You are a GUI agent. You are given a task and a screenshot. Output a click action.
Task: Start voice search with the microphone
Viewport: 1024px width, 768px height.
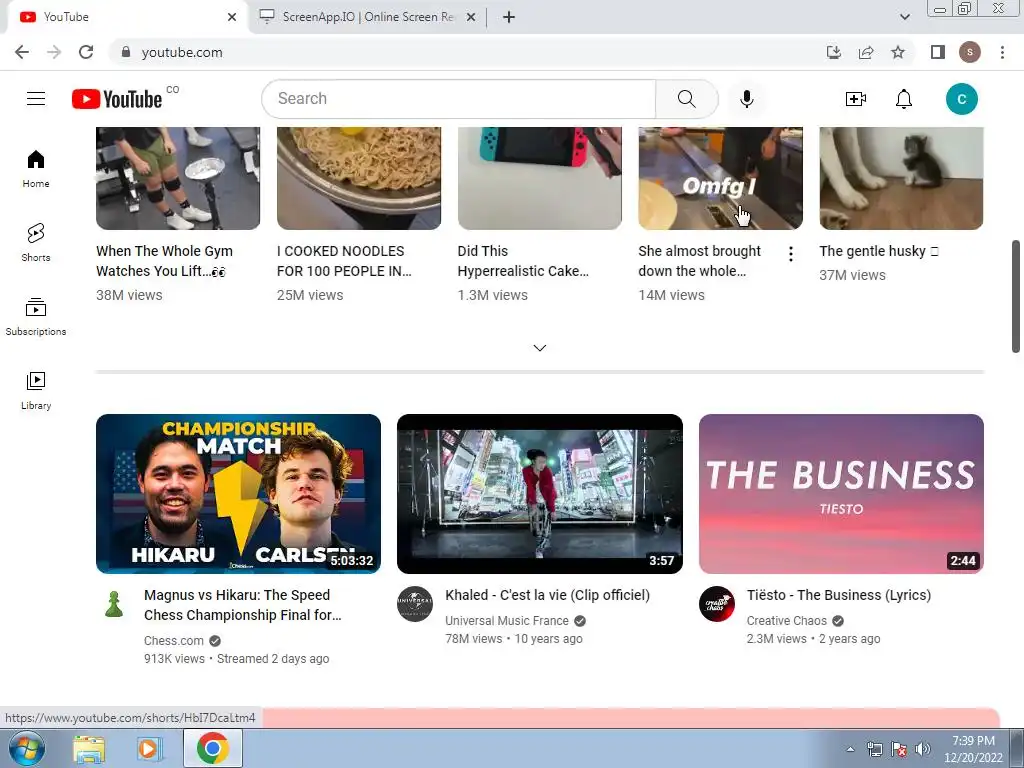746,99
